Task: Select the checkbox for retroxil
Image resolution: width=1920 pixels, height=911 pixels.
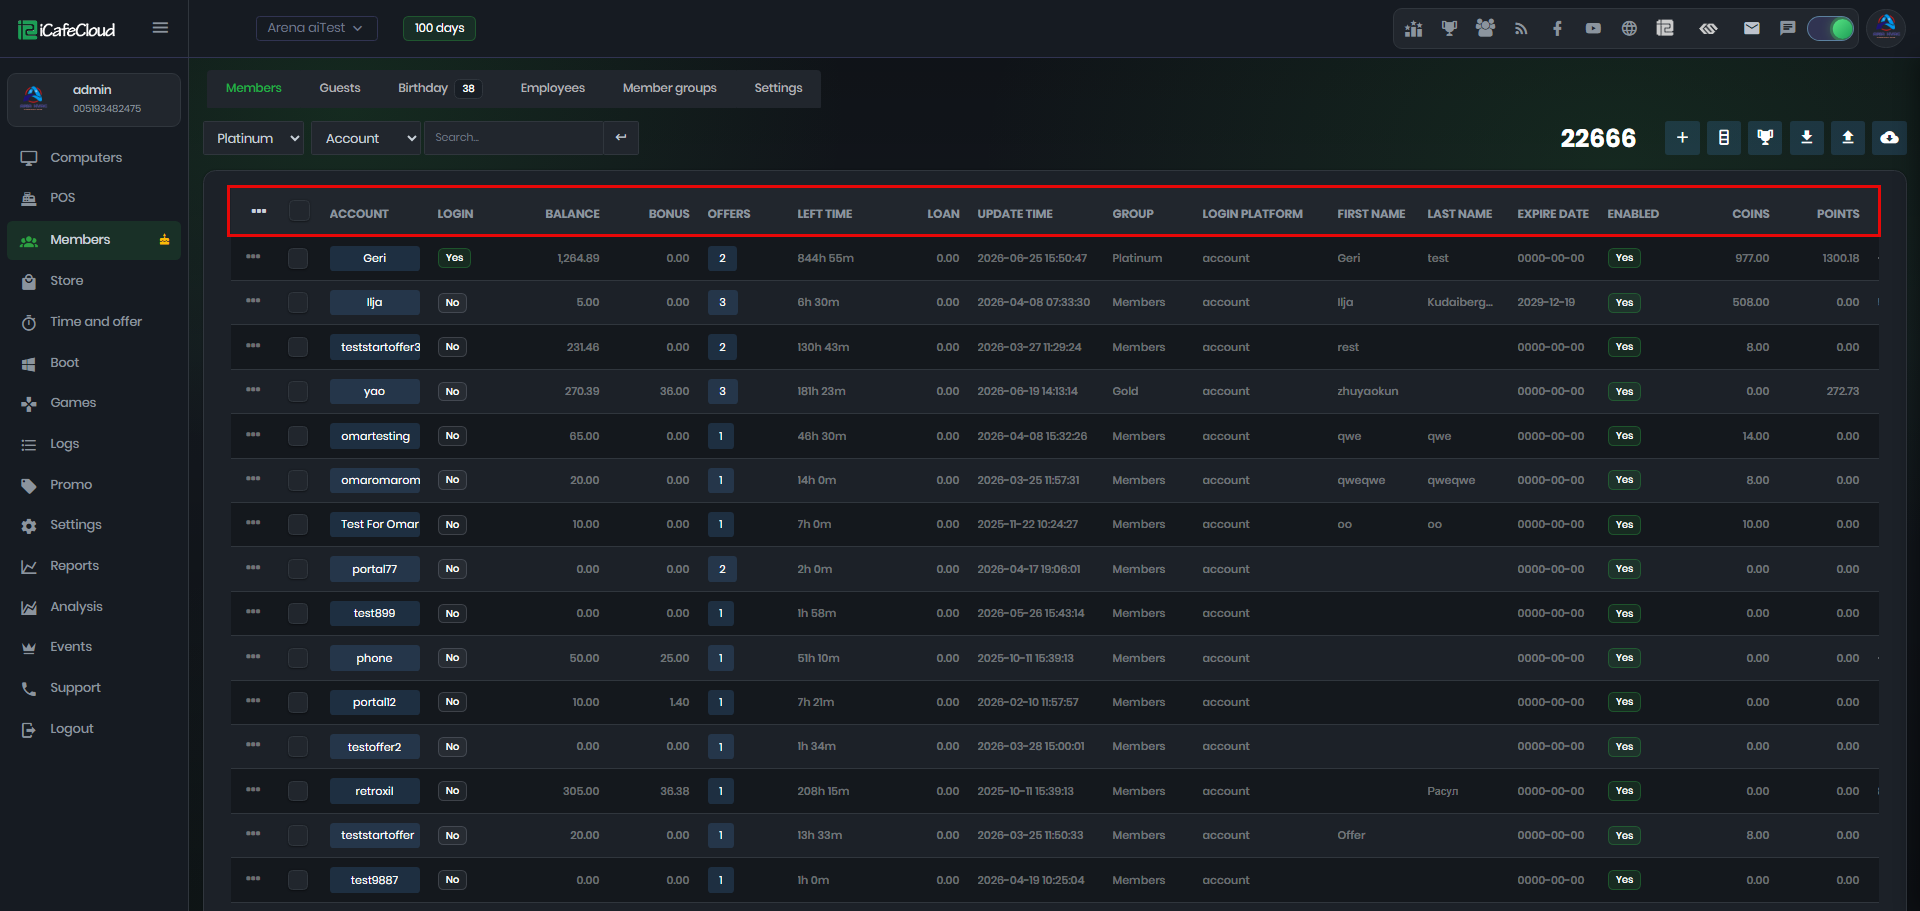Action: point(298,791)
